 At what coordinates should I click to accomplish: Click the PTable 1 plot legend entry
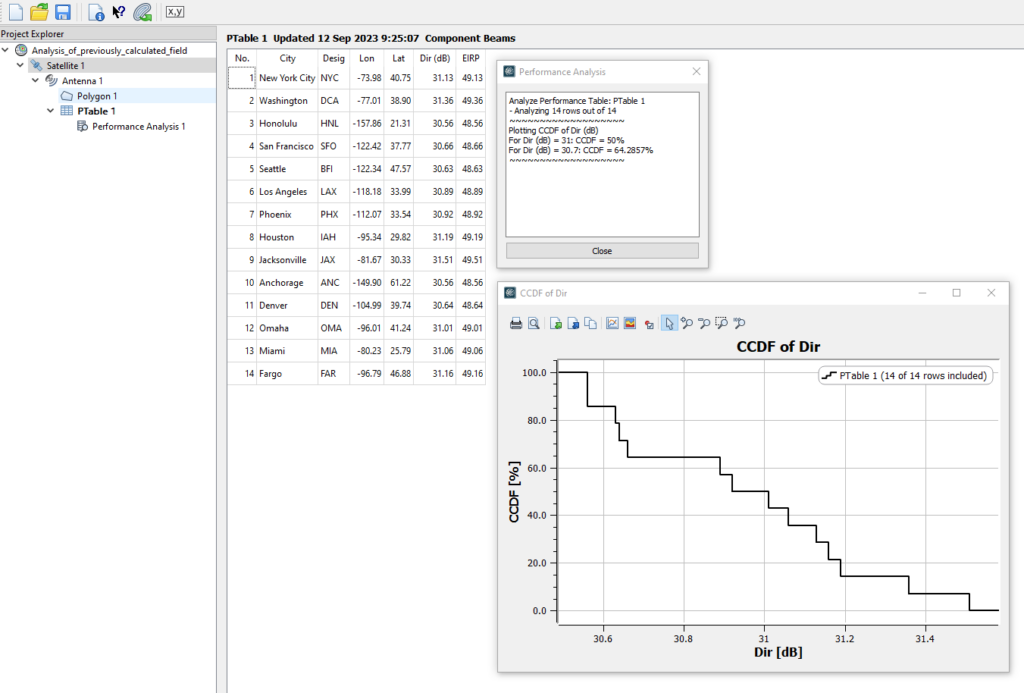(x=904, y=376)
